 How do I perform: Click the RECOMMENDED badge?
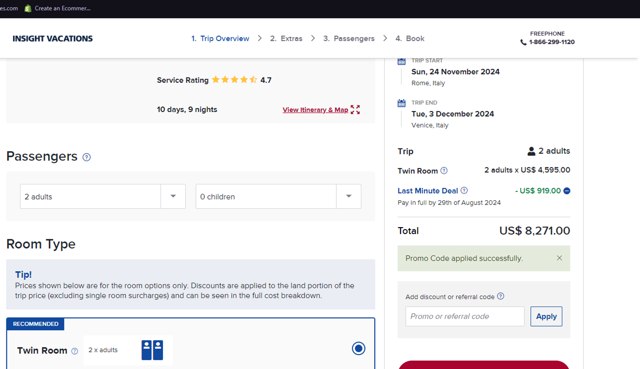pos(36,324)
